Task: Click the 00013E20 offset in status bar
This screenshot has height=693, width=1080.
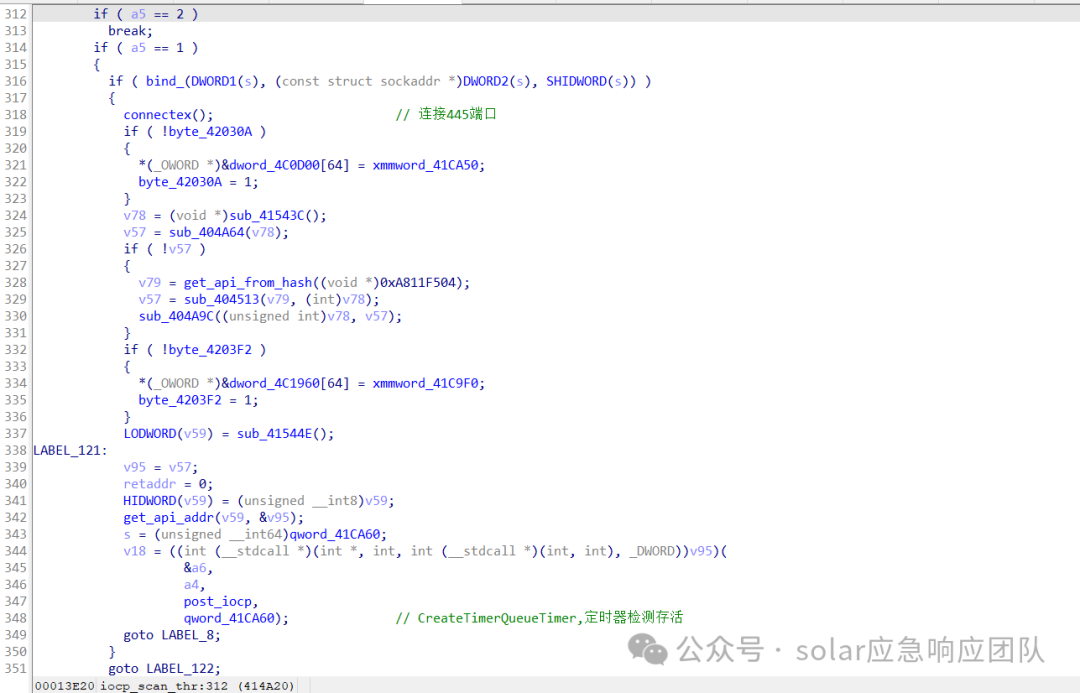Action: [x=65, y=685]
